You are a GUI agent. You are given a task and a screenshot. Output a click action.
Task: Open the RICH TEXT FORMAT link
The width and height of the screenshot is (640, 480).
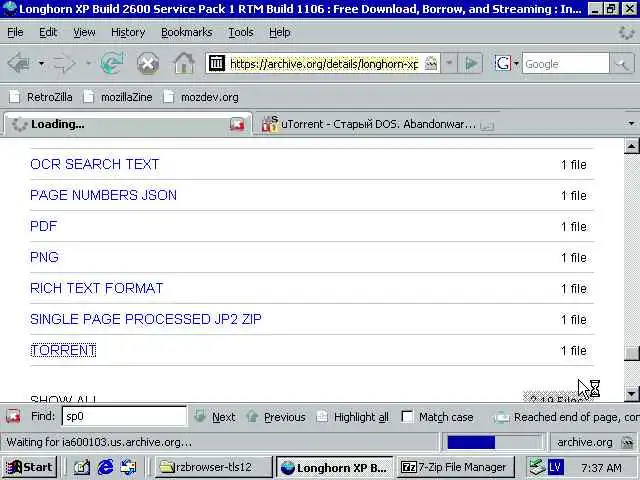click(97, 288)
